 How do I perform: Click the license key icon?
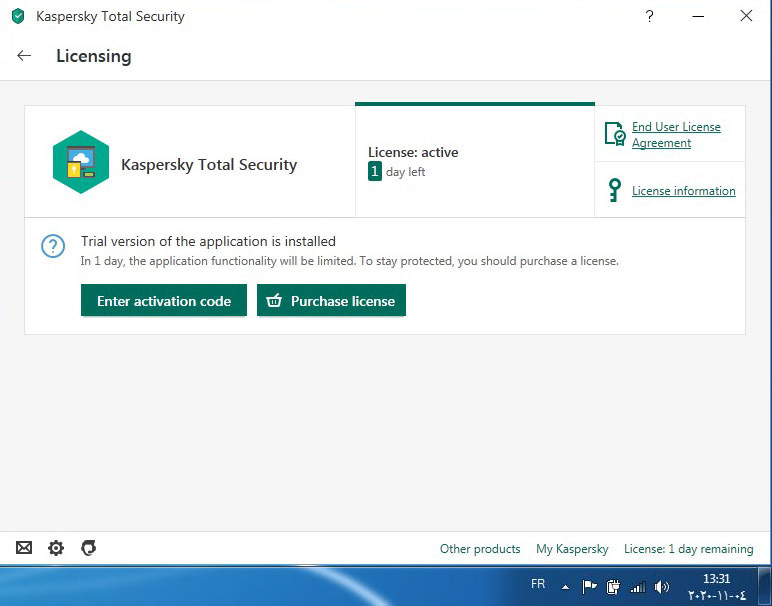[x=614, y=190]
